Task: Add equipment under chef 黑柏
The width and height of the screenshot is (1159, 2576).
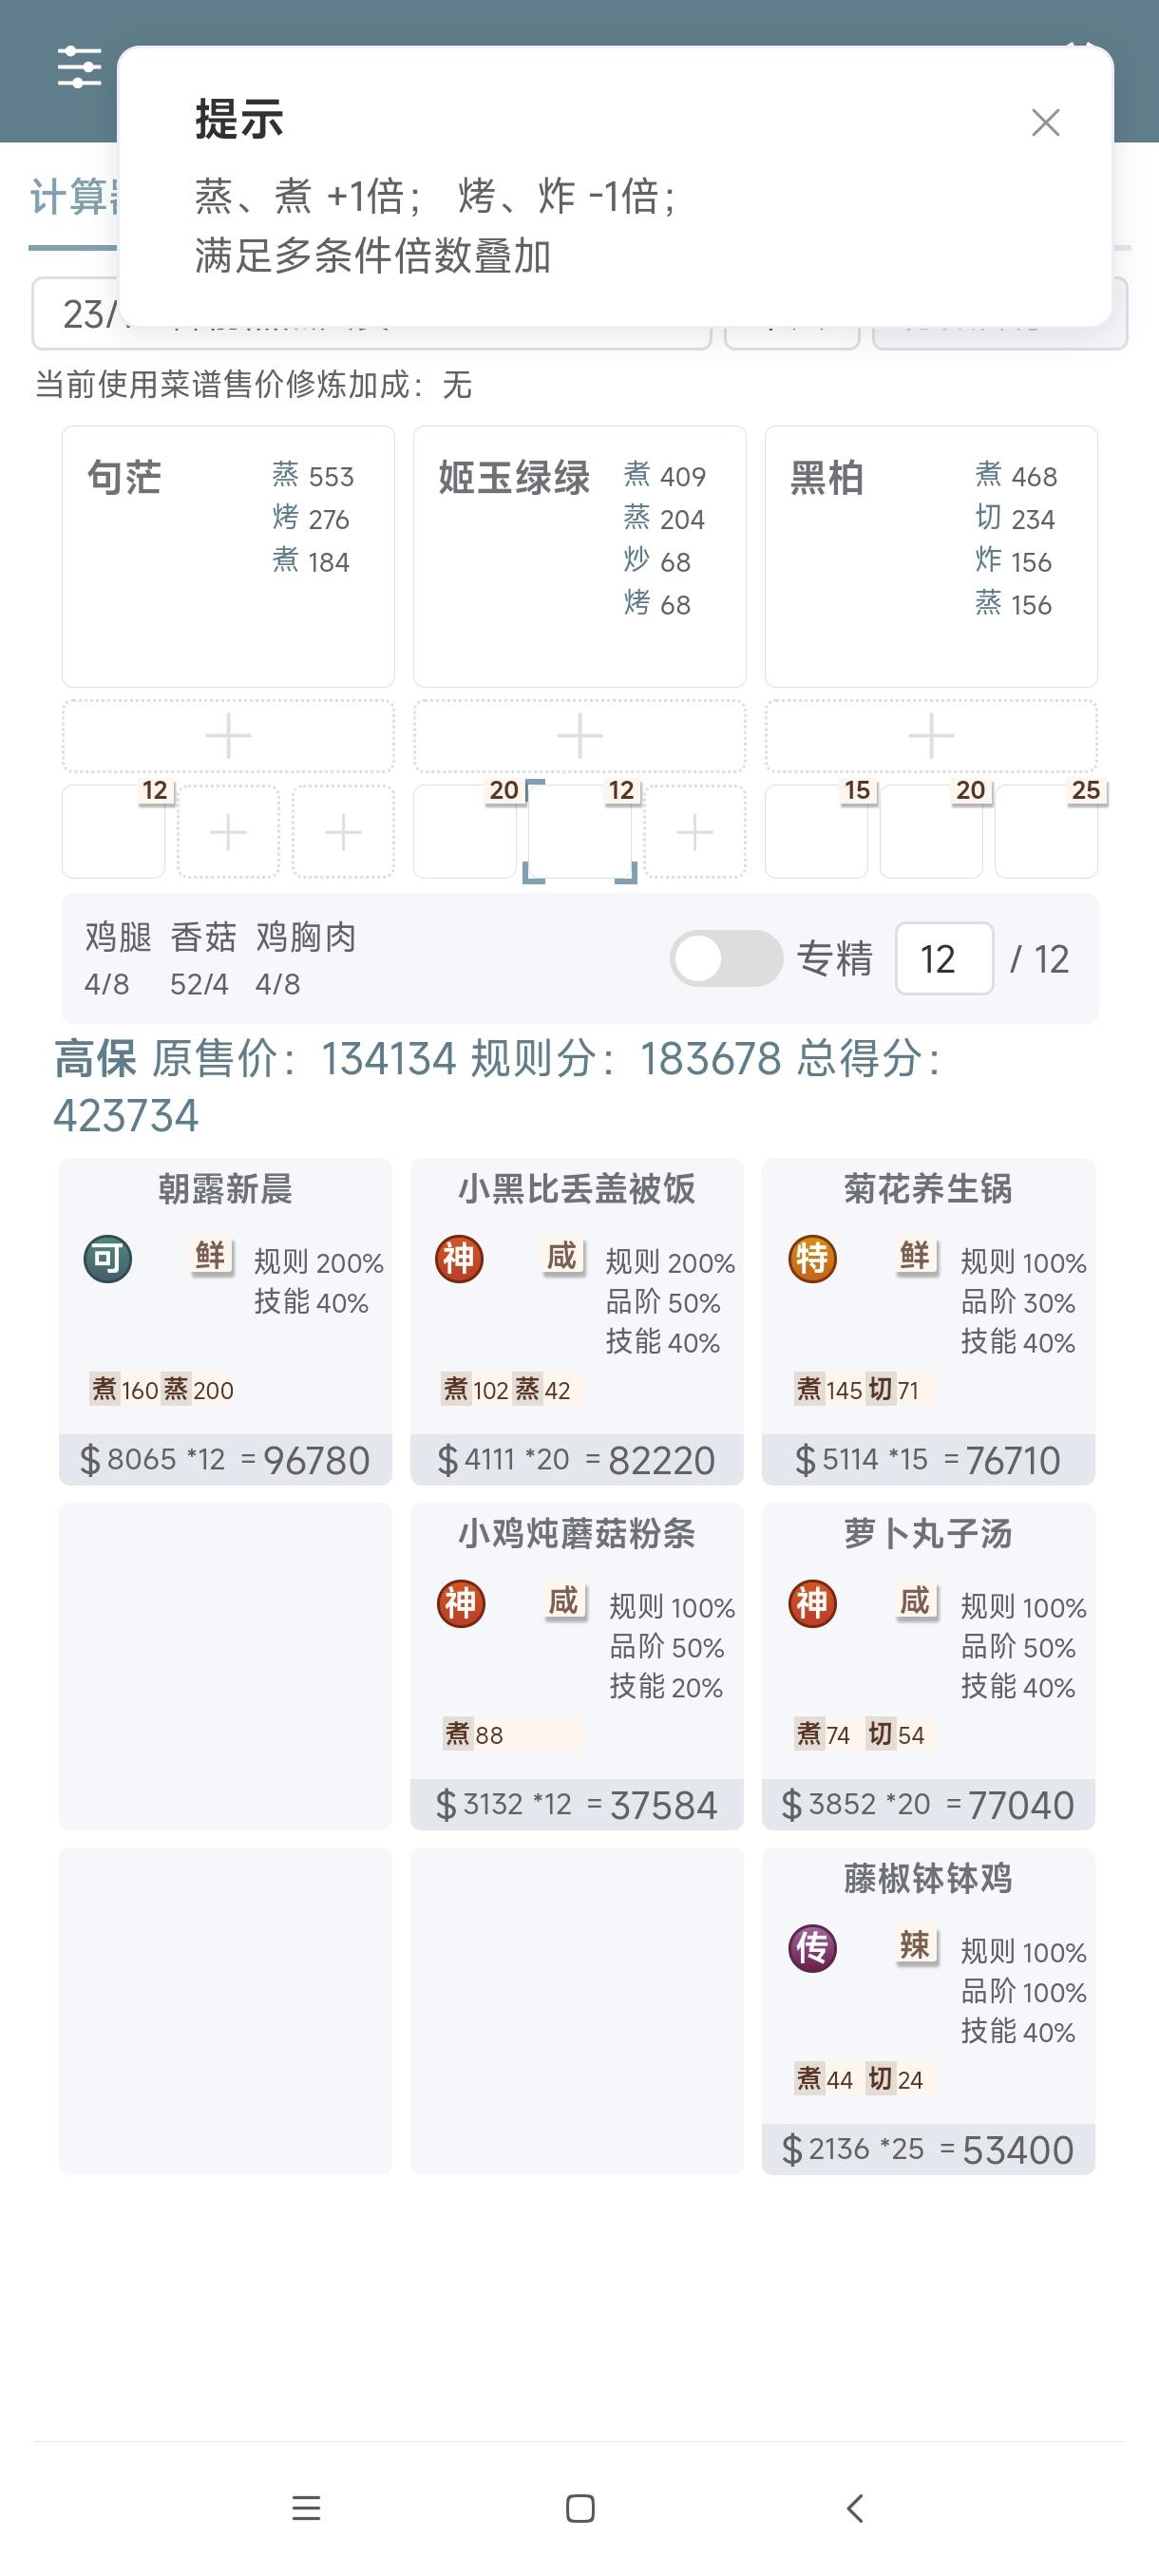Action: [x=931, y=736]
